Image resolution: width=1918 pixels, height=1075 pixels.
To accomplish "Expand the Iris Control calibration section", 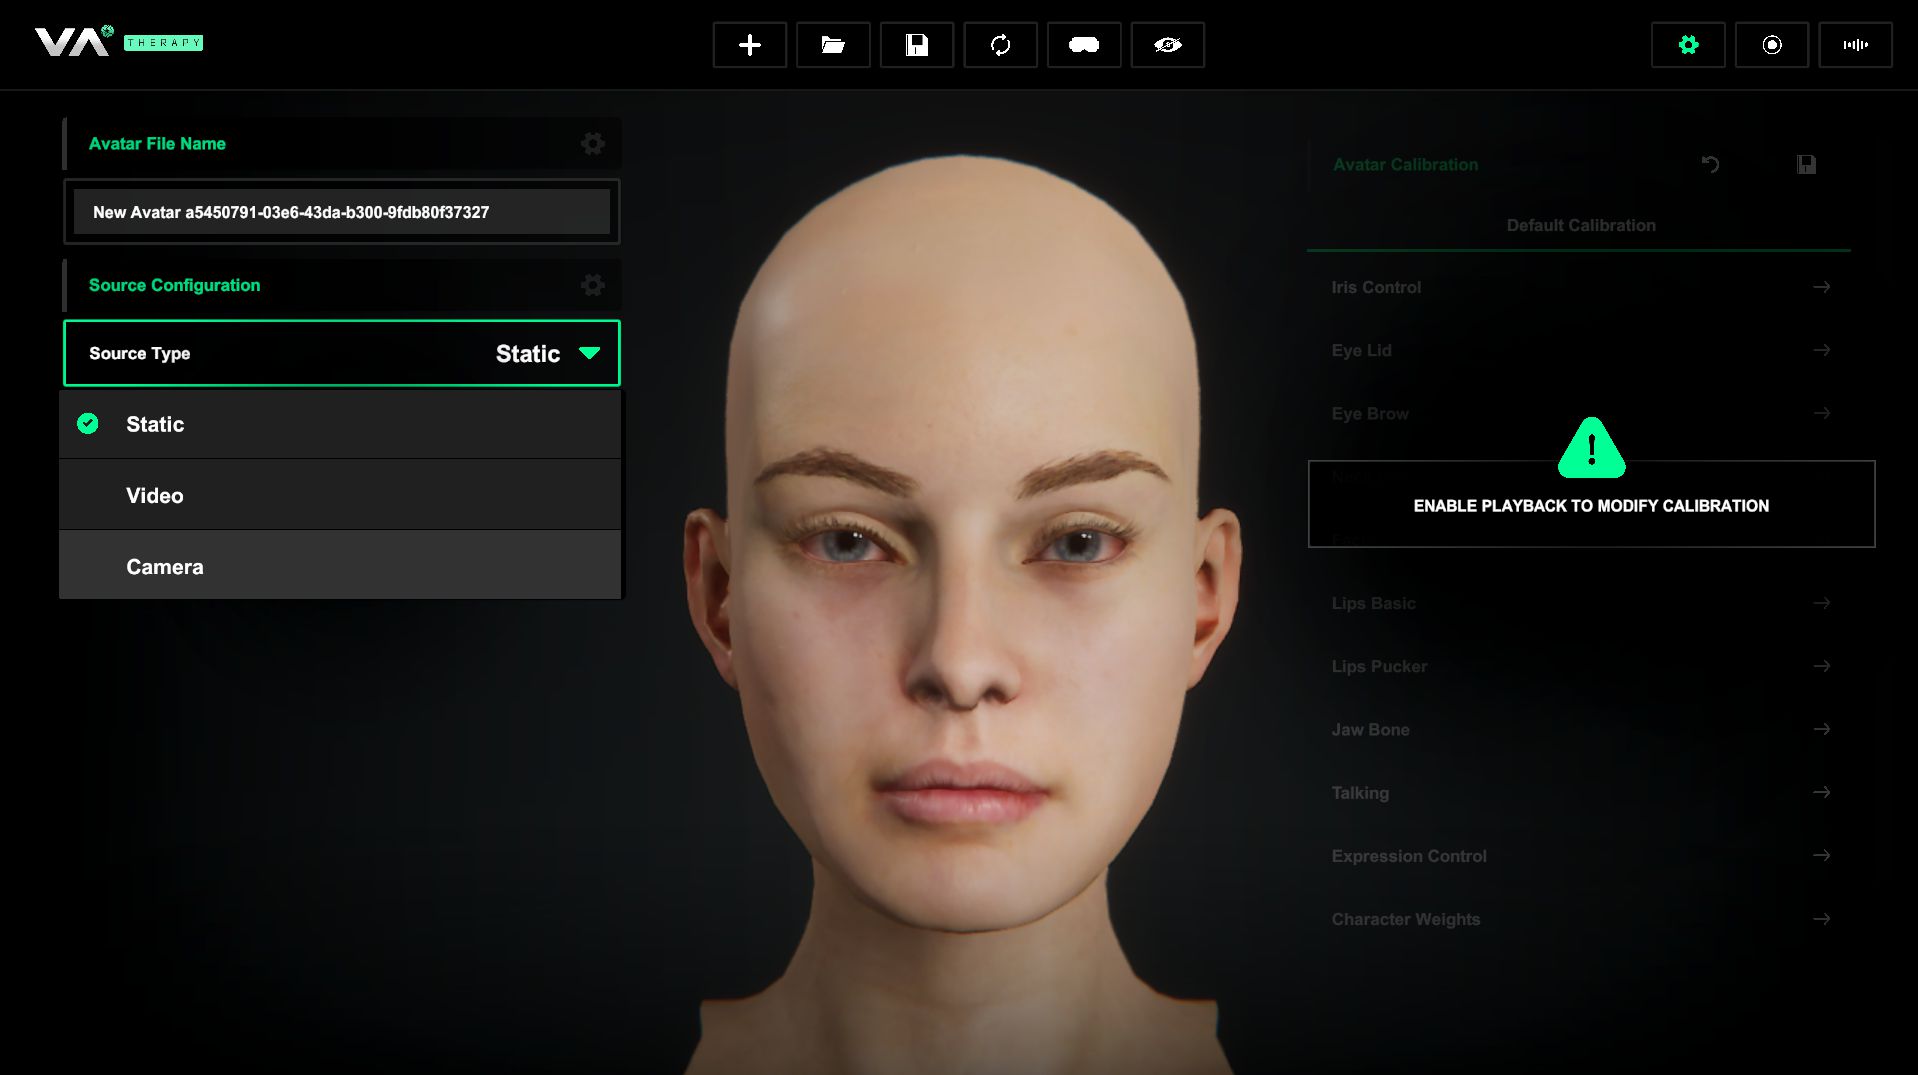I will click(1821, 287).
